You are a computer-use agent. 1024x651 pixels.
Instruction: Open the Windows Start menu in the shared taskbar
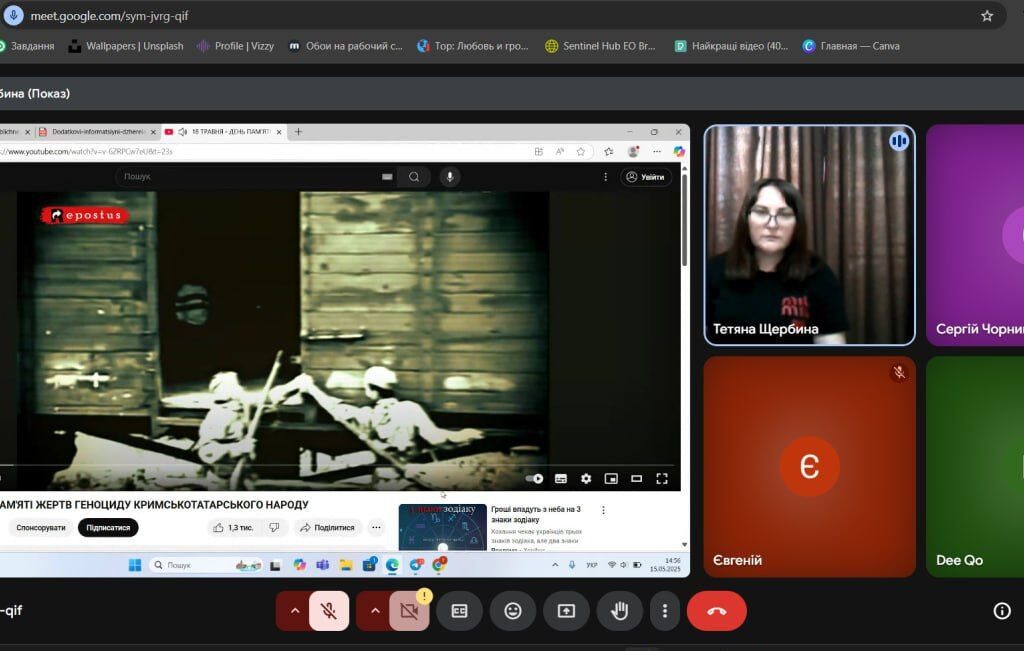click(135, 565)
